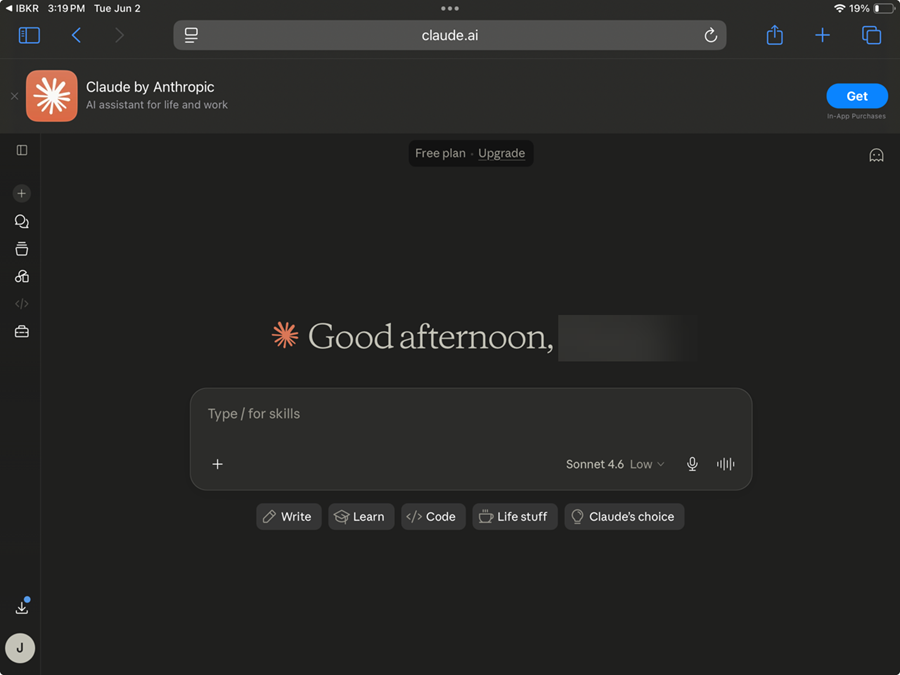Click the 'Free plan' text
The width and height of the screenshot is (900, 675).
point(440,153)
